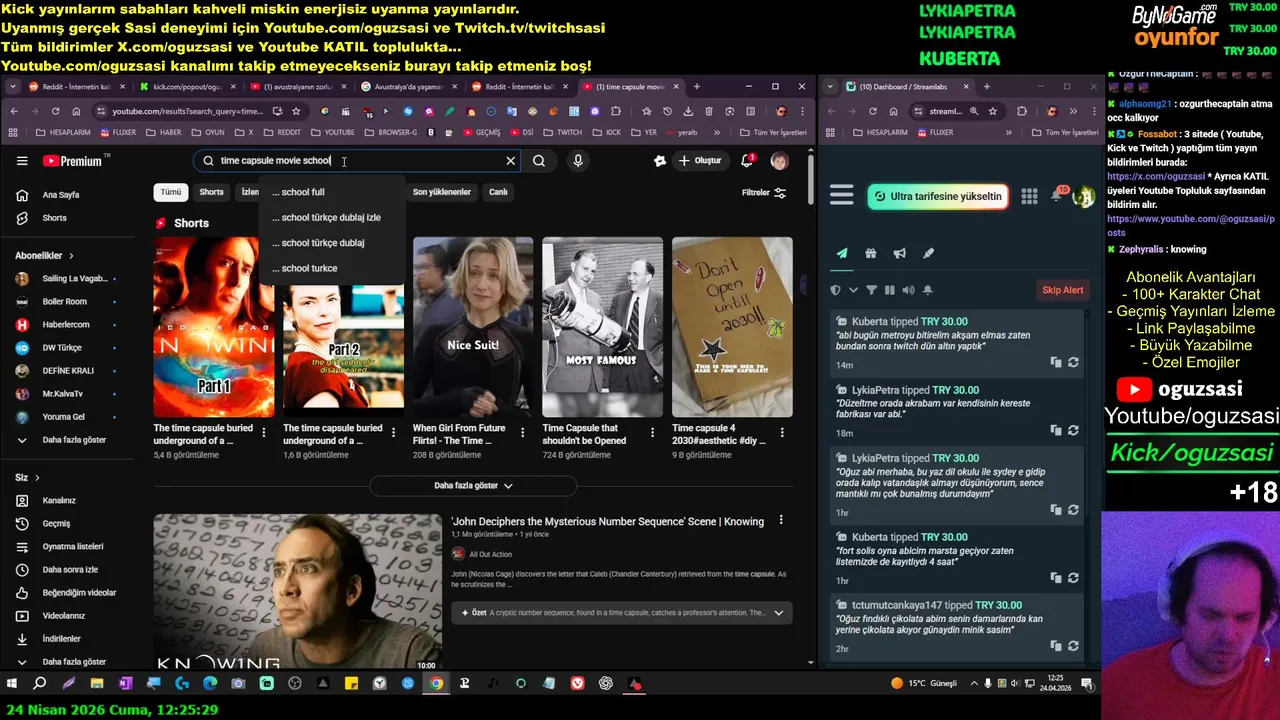Open the YouTube account avatar menu
The width and height of the screenshot is (1280, 720).
click(779, 161)
